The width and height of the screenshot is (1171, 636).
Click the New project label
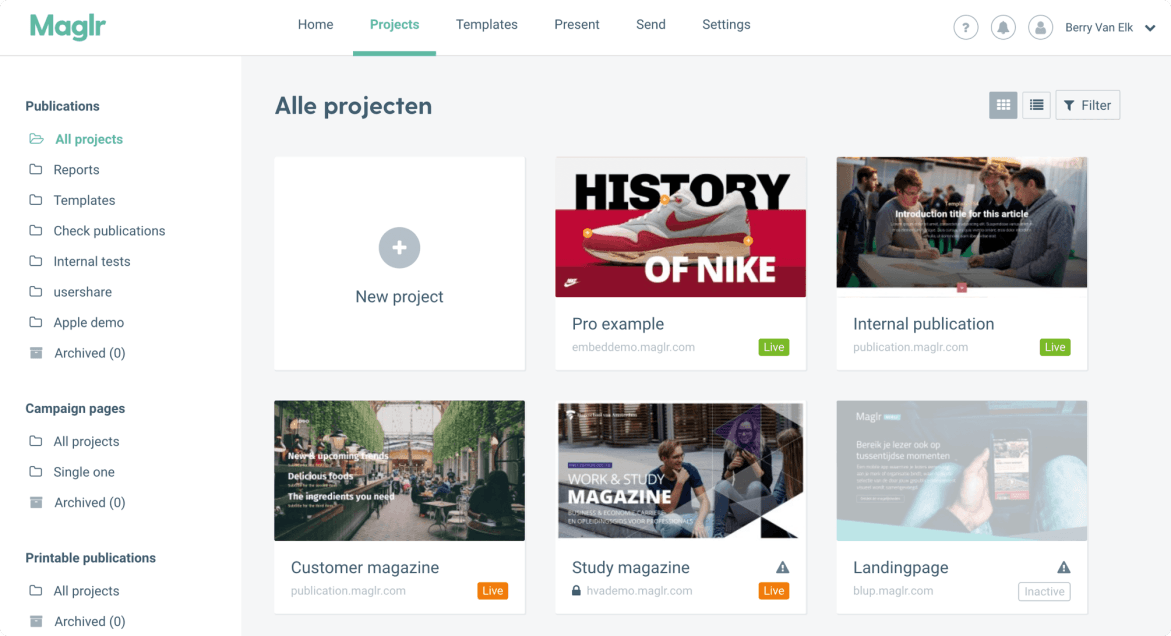click(x=400, y=296)
